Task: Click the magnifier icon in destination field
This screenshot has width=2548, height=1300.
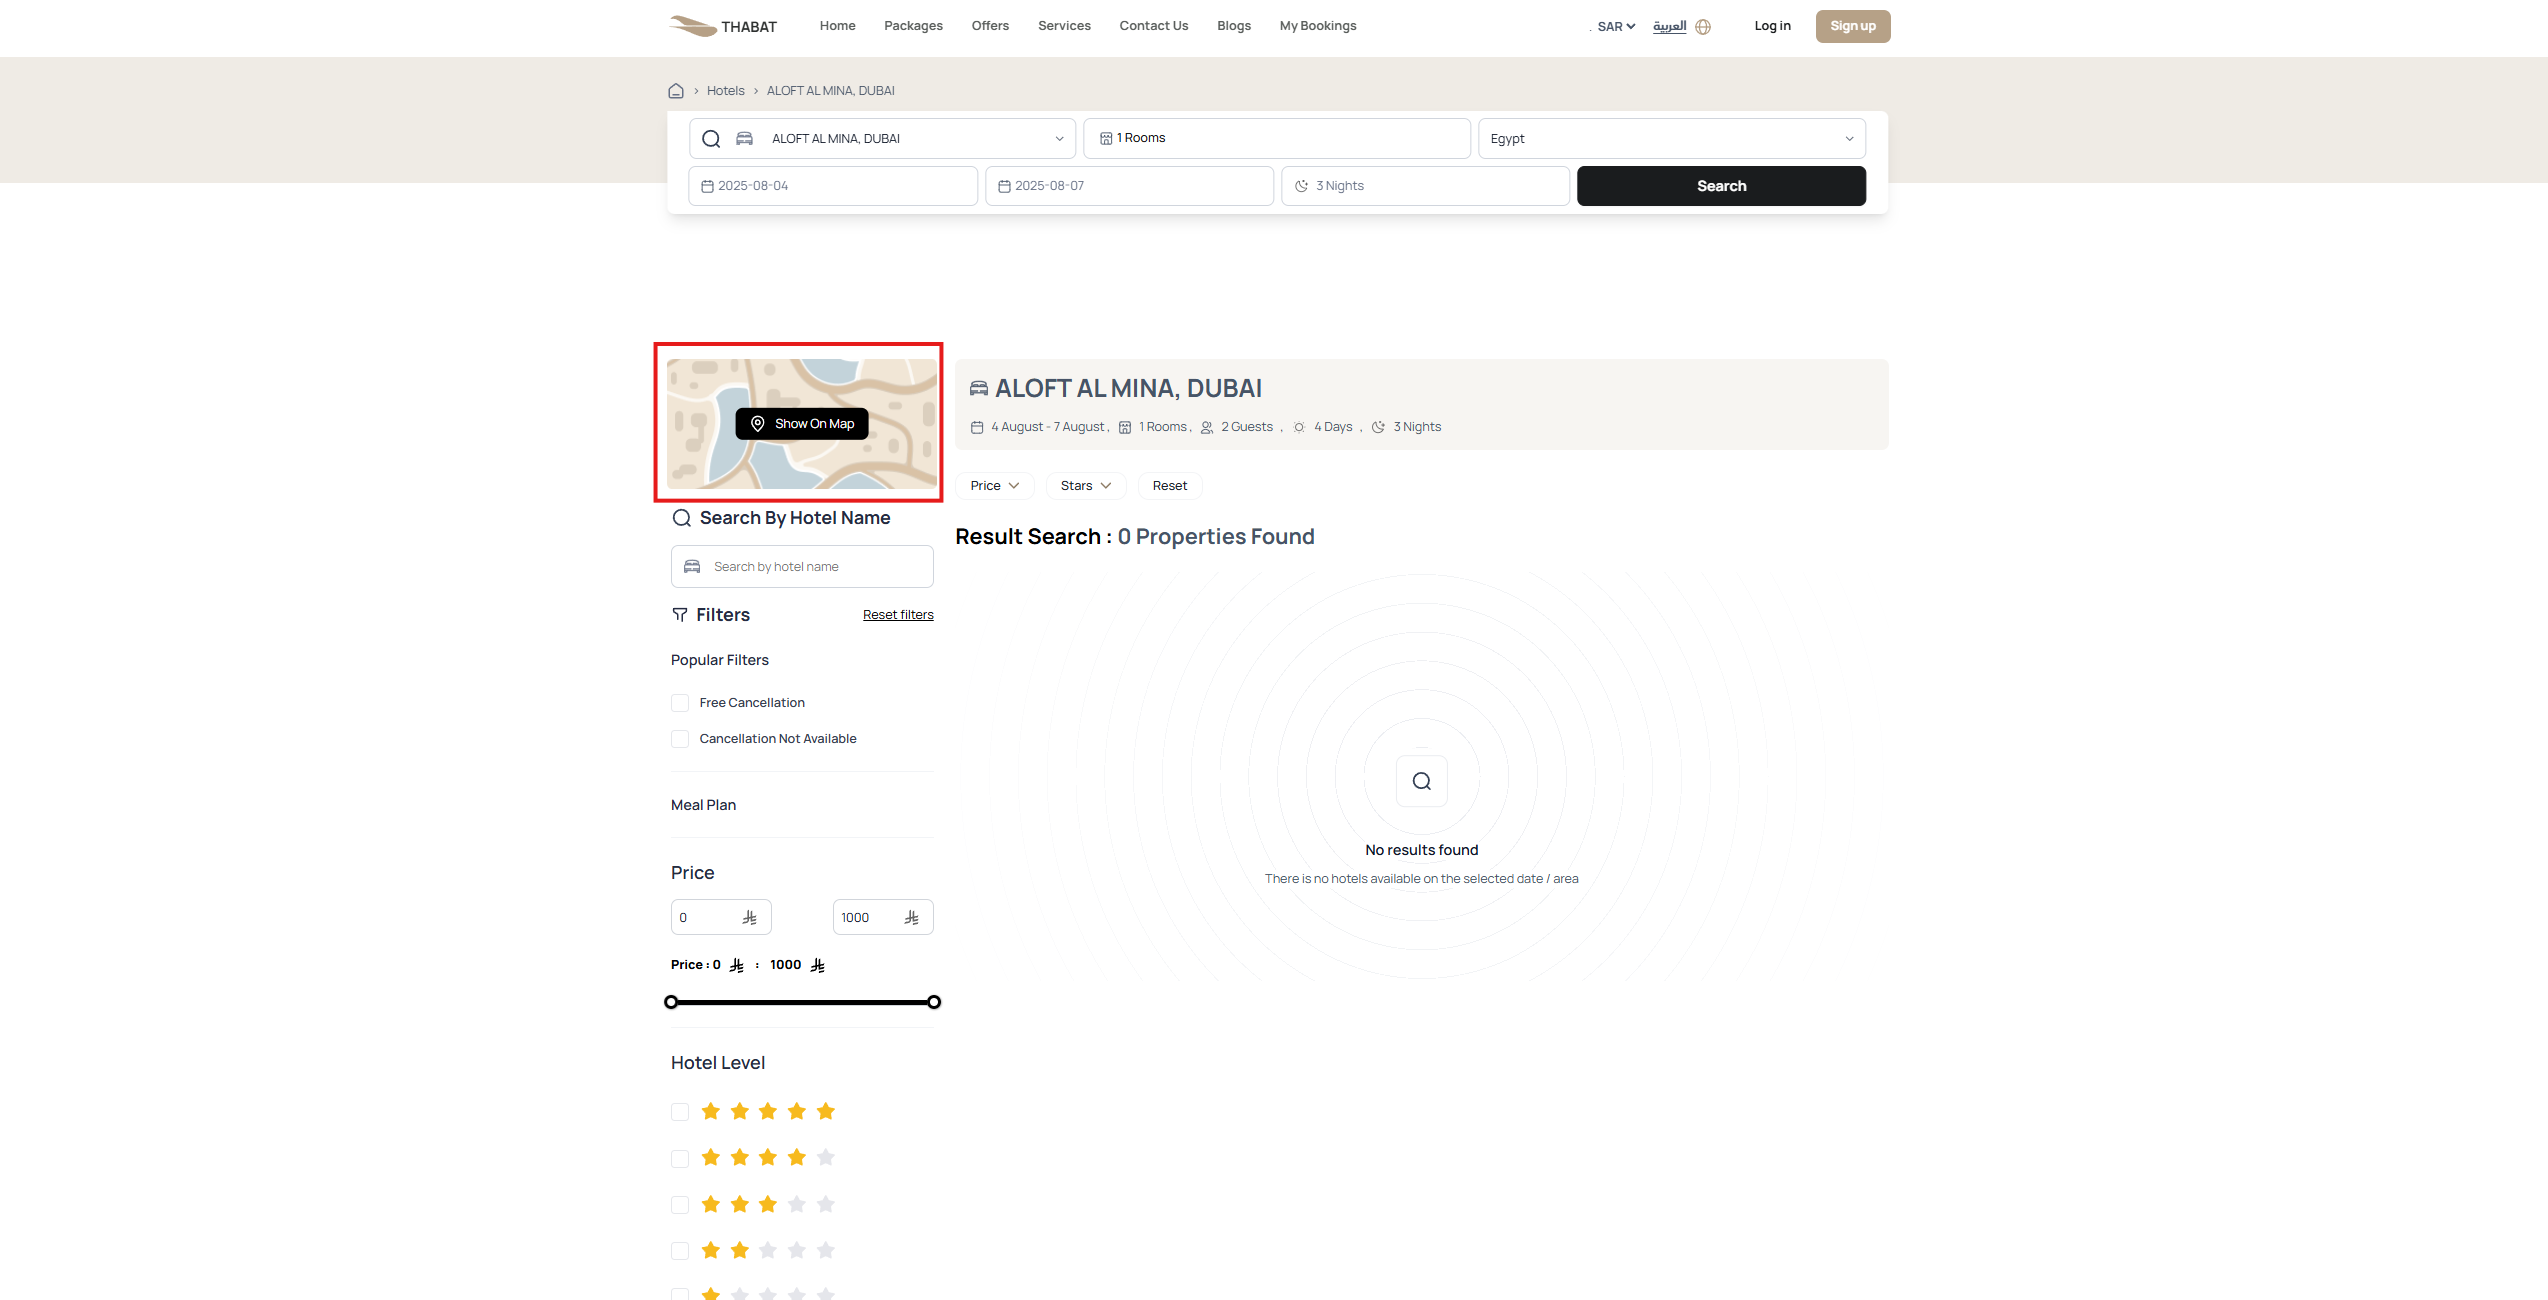Action: click(711, 139)
